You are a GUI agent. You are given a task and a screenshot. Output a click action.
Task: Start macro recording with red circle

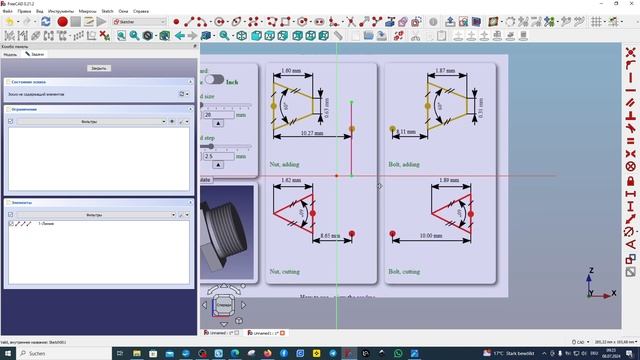(x=62, y=22)
